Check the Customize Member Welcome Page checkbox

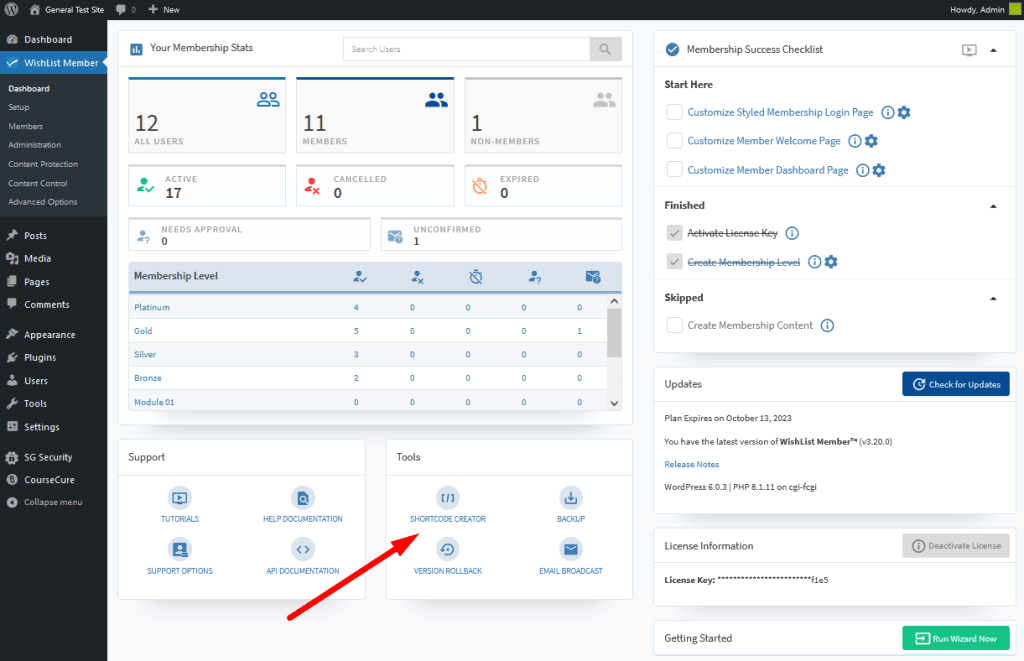point(675,141)
